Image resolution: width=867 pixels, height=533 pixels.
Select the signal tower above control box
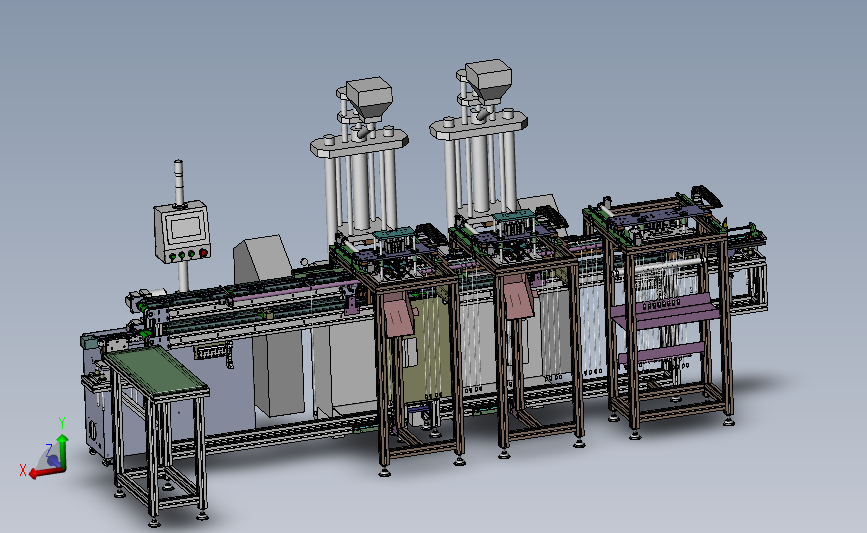(179, 184)
